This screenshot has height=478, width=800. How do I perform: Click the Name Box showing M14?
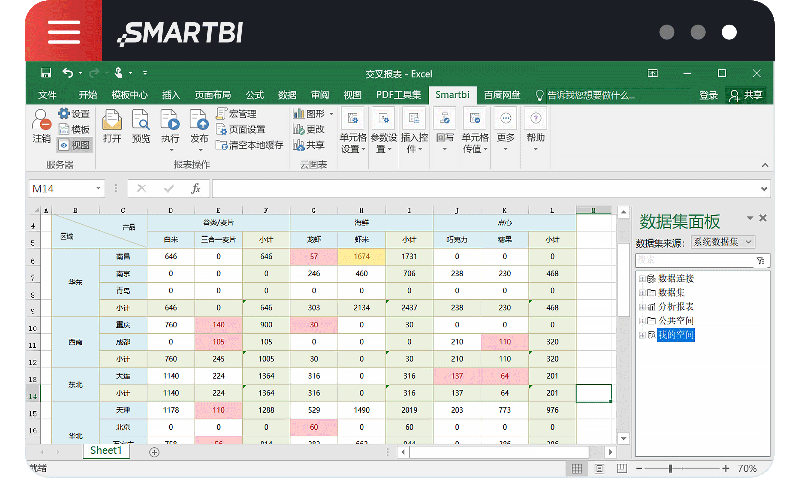pos(66,188)
